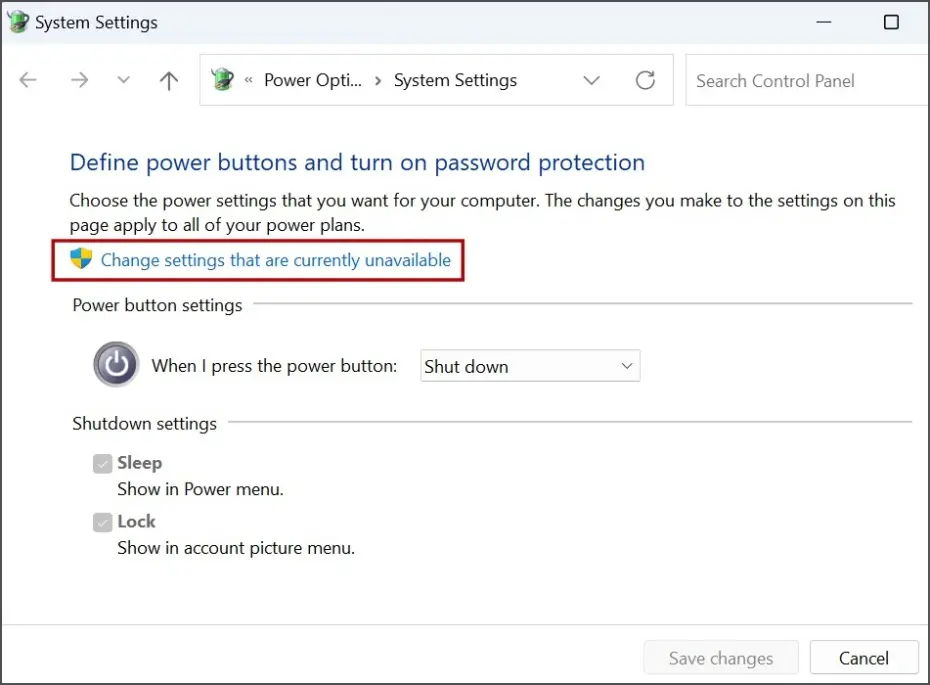
Task: Toggle the Lock checkbox
Action: pos(102,522)
